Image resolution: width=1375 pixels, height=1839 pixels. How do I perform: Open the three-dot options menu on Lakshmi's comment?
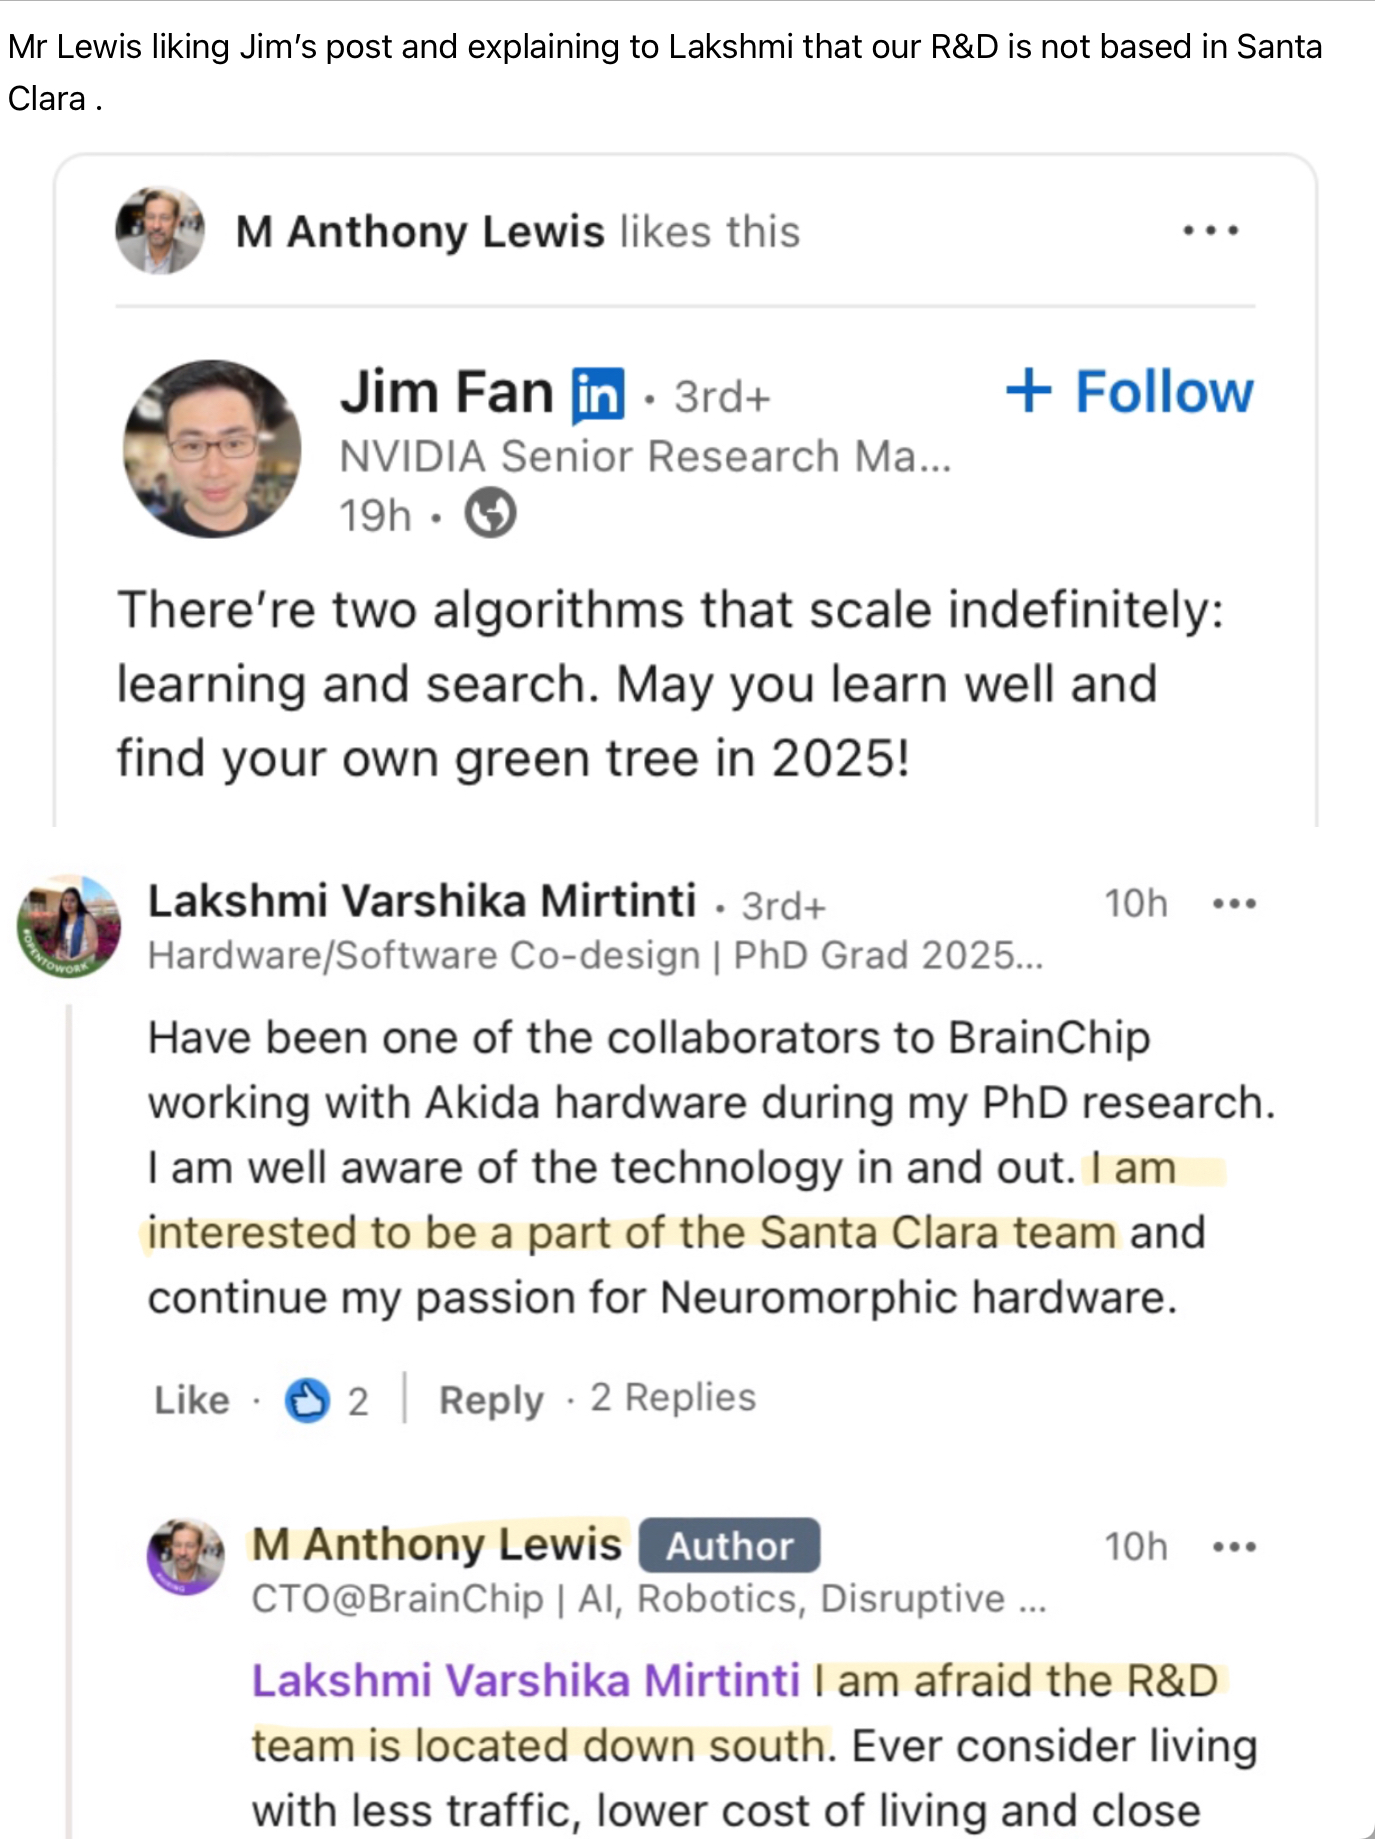coord(1234,904)
